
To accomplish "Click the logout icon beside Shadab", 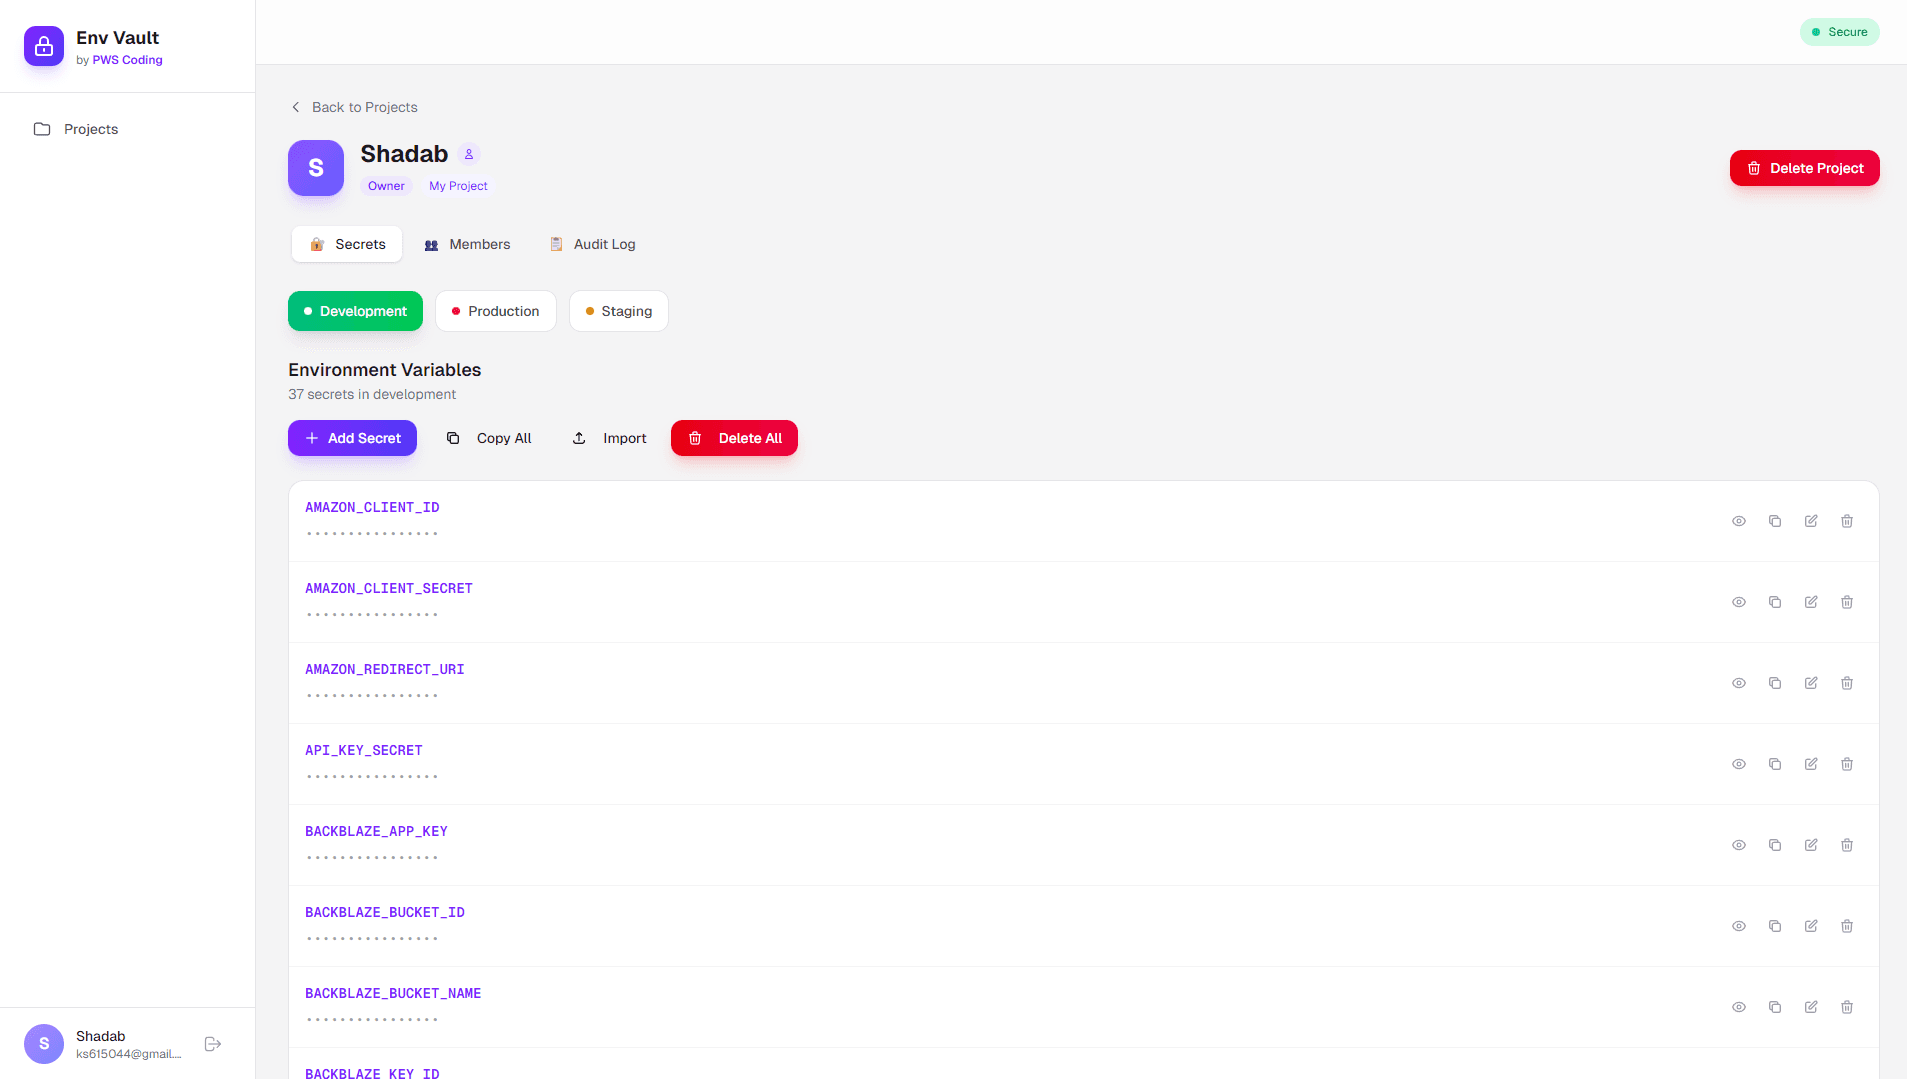I will coord(213,1044).
